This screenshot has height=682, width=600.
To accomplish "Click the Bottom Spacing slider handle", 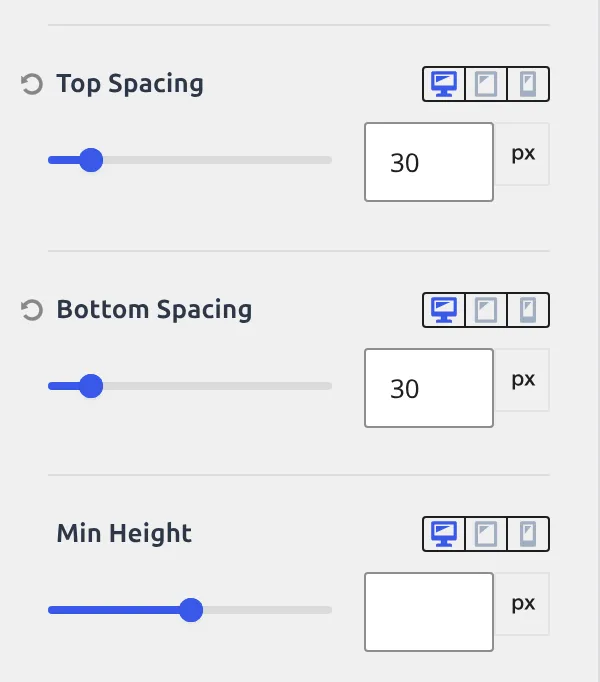I will click(91, 386).
